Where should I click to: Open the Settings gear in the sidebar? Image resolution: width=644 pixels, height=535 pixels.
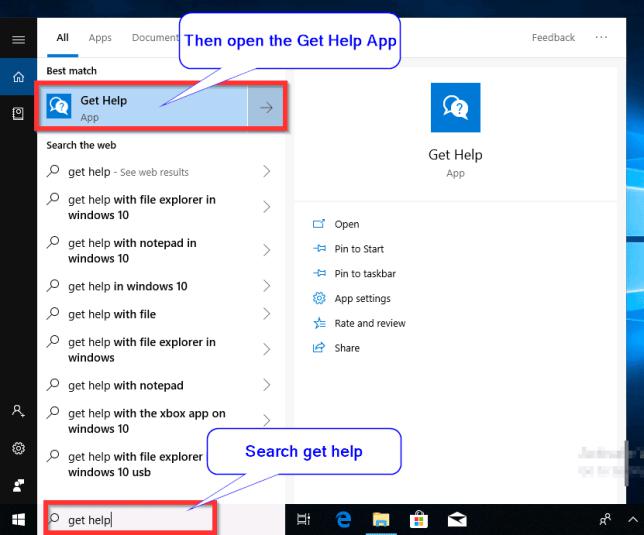[18, 448]
